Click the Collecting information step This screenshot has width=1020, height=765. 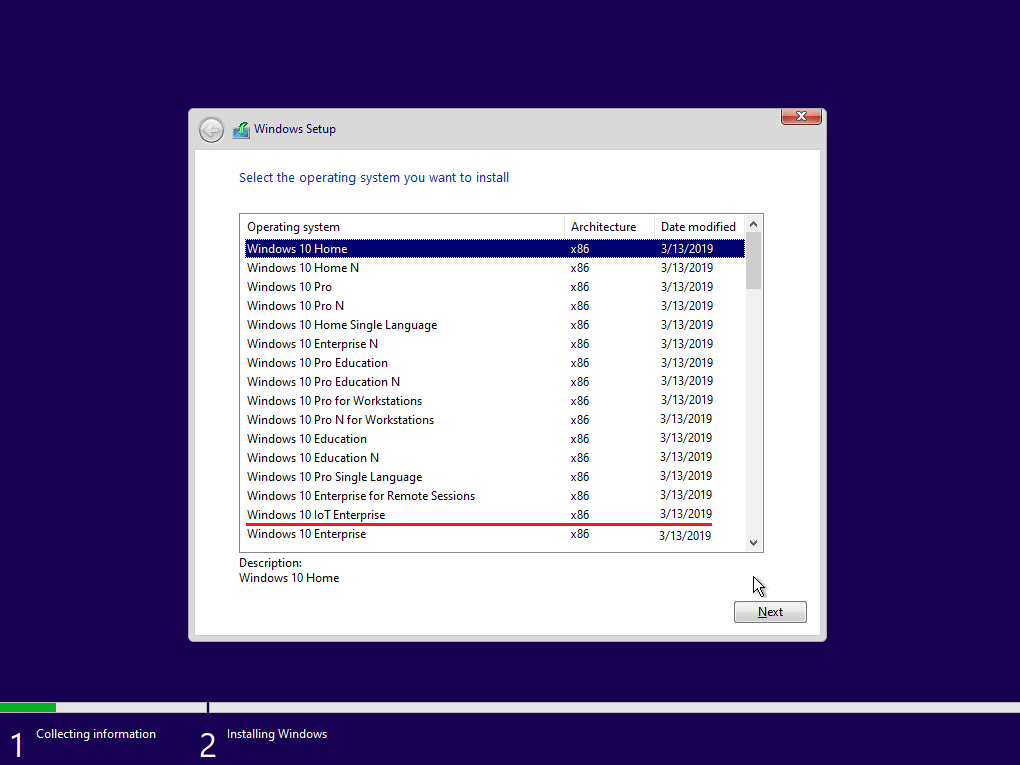pyautogui.click(x=96, y=733)
